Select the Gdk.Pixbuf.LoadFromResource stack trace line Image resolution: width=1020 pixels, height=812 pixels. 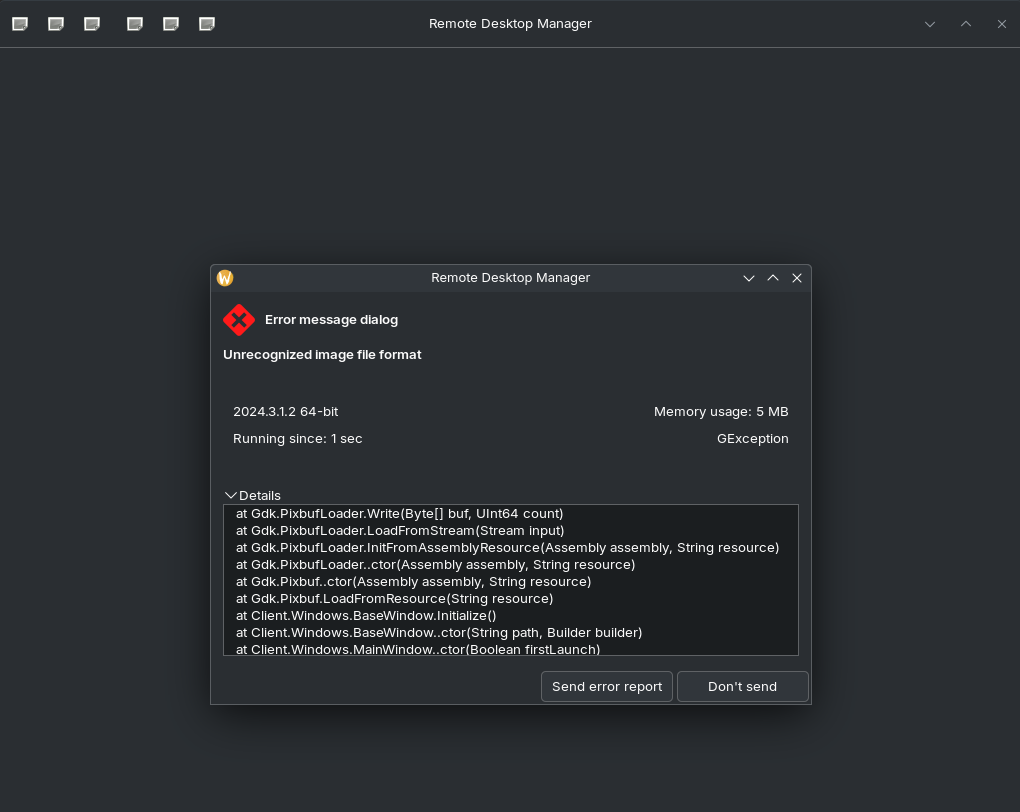[x=394, y=598]
